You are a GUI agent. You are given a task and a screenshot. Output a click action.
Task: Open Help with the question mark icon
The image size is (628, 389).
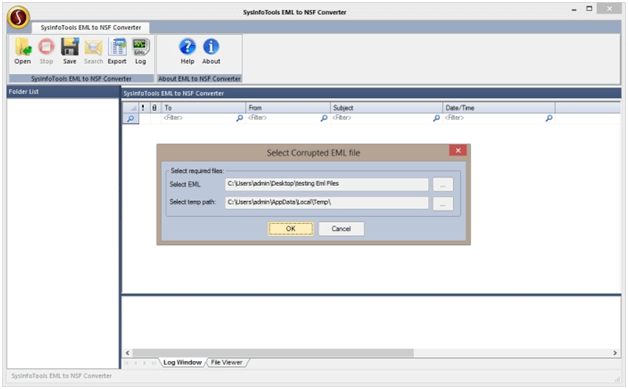coord(187,51)
